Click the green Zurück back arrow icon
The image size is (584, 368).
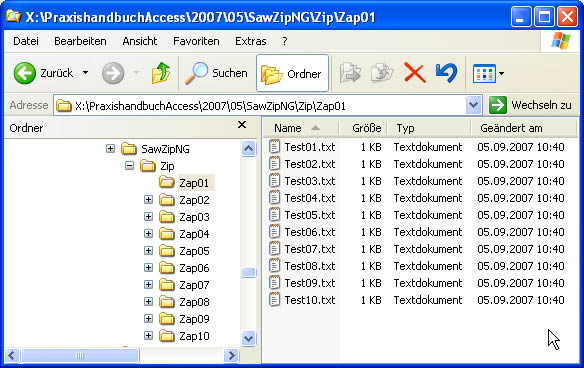coord(25,73)
